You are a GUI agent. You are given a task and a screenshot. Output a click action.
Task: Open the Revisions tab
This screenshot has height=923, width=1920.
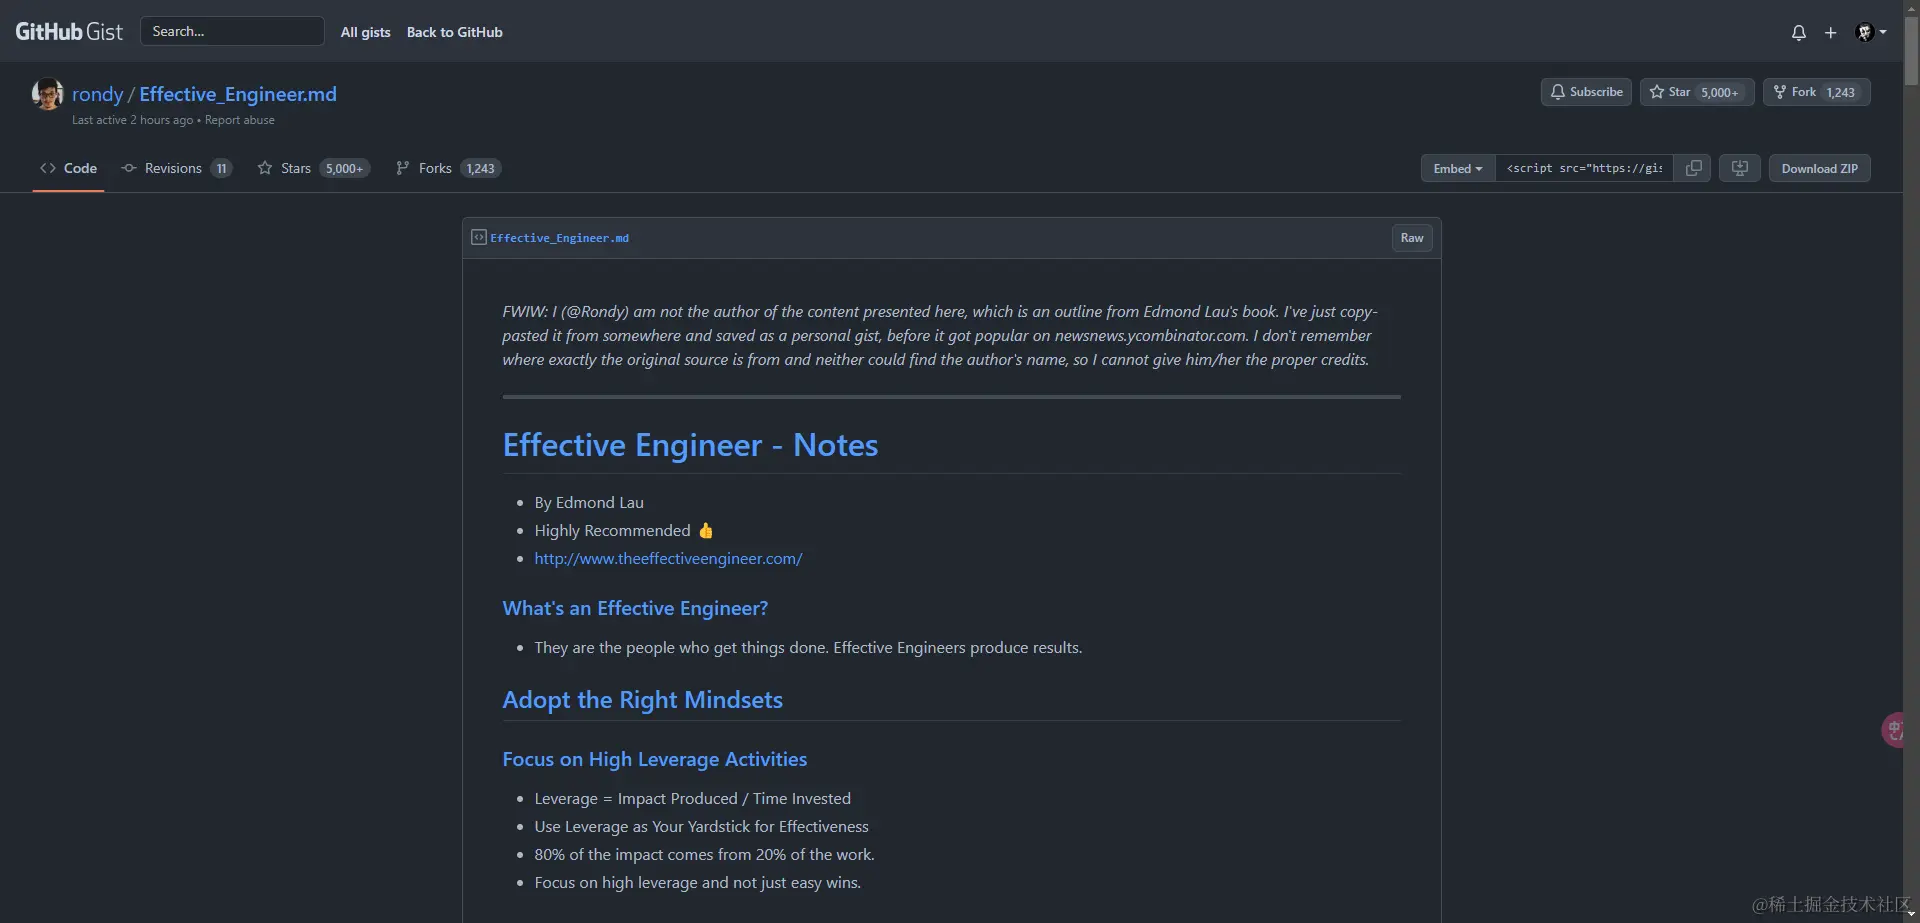tap(176, 168)
